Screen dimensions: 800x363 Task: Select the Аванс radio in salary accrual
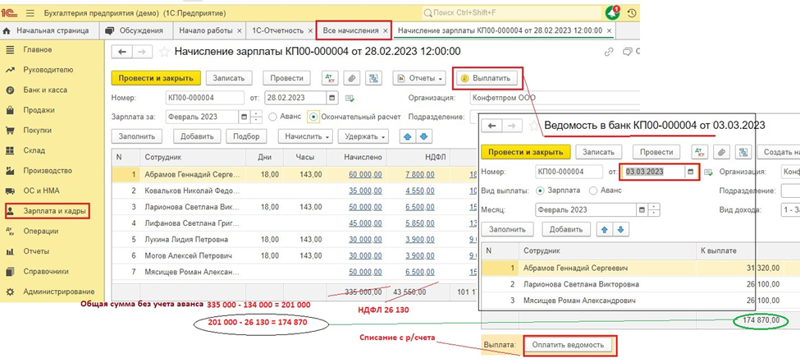pos(272,117)
